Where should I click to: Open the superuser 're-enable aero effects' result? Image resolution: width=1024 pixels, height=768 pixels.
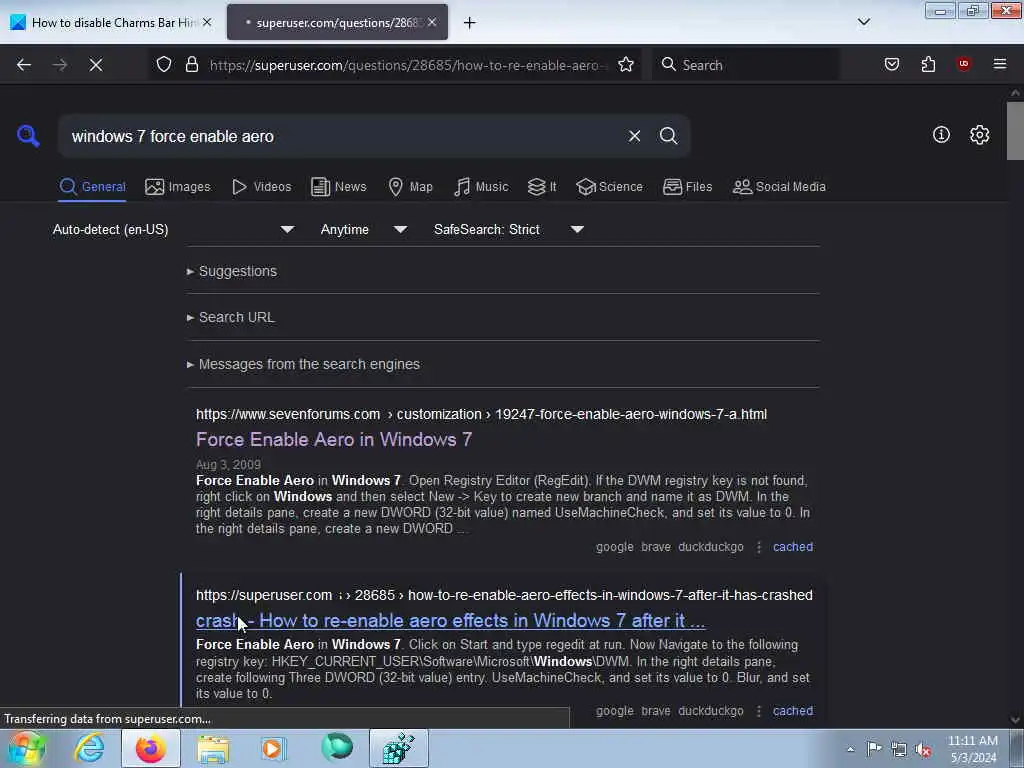451,620
